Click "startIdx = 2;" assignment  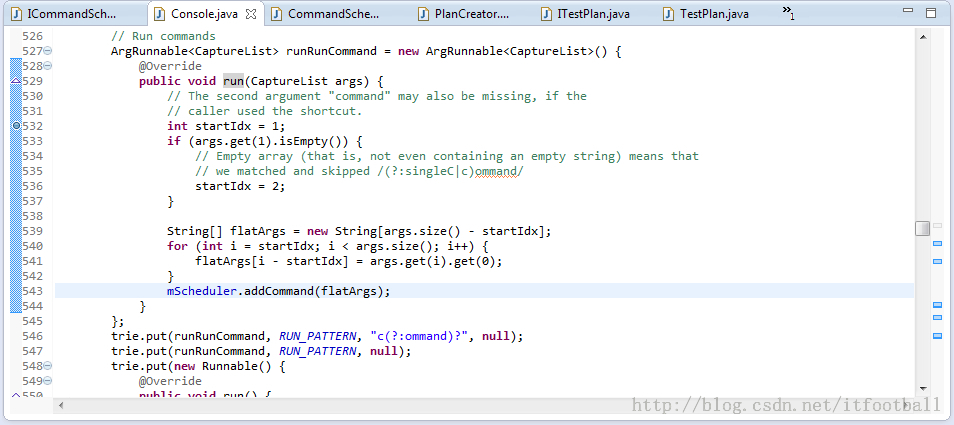coord(240,186)
